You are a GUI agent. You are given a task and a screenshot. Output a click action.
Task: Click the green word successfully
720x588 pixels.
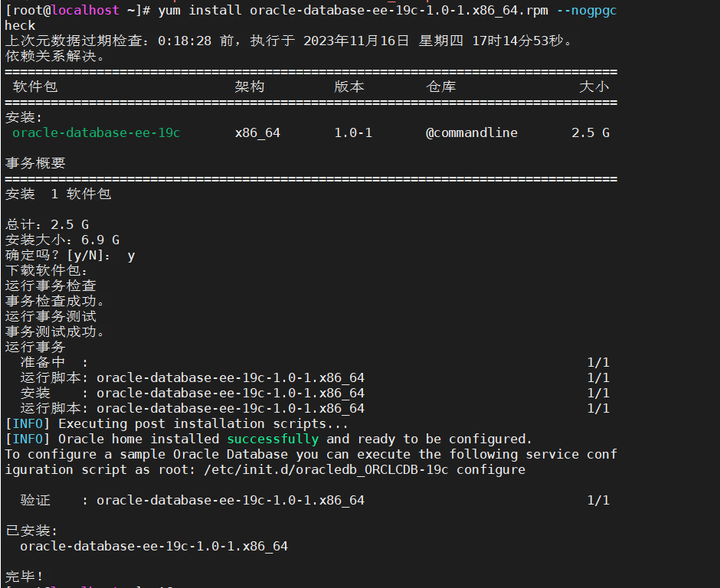point(273,439)
